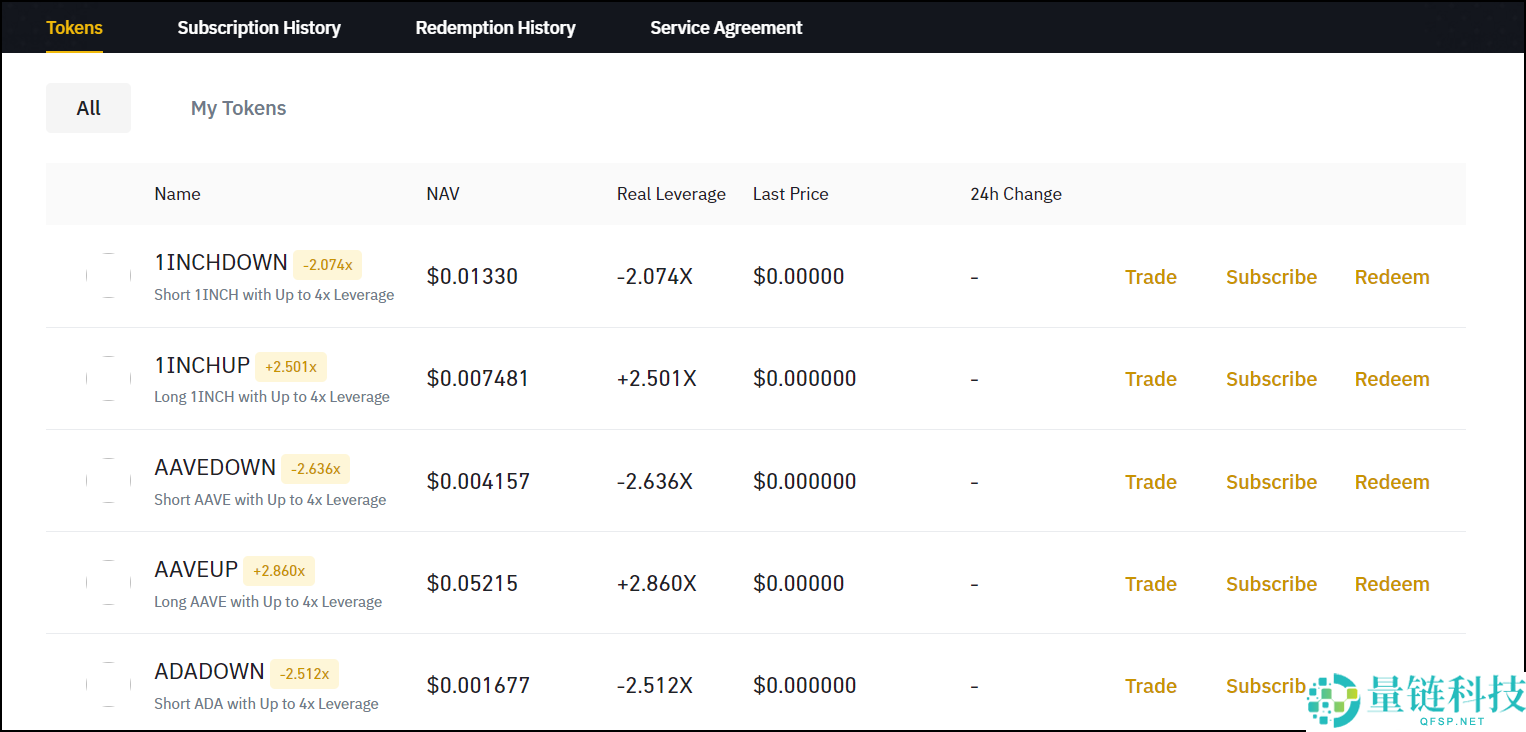Click the ADADOWN token icon

click(108, 685)
